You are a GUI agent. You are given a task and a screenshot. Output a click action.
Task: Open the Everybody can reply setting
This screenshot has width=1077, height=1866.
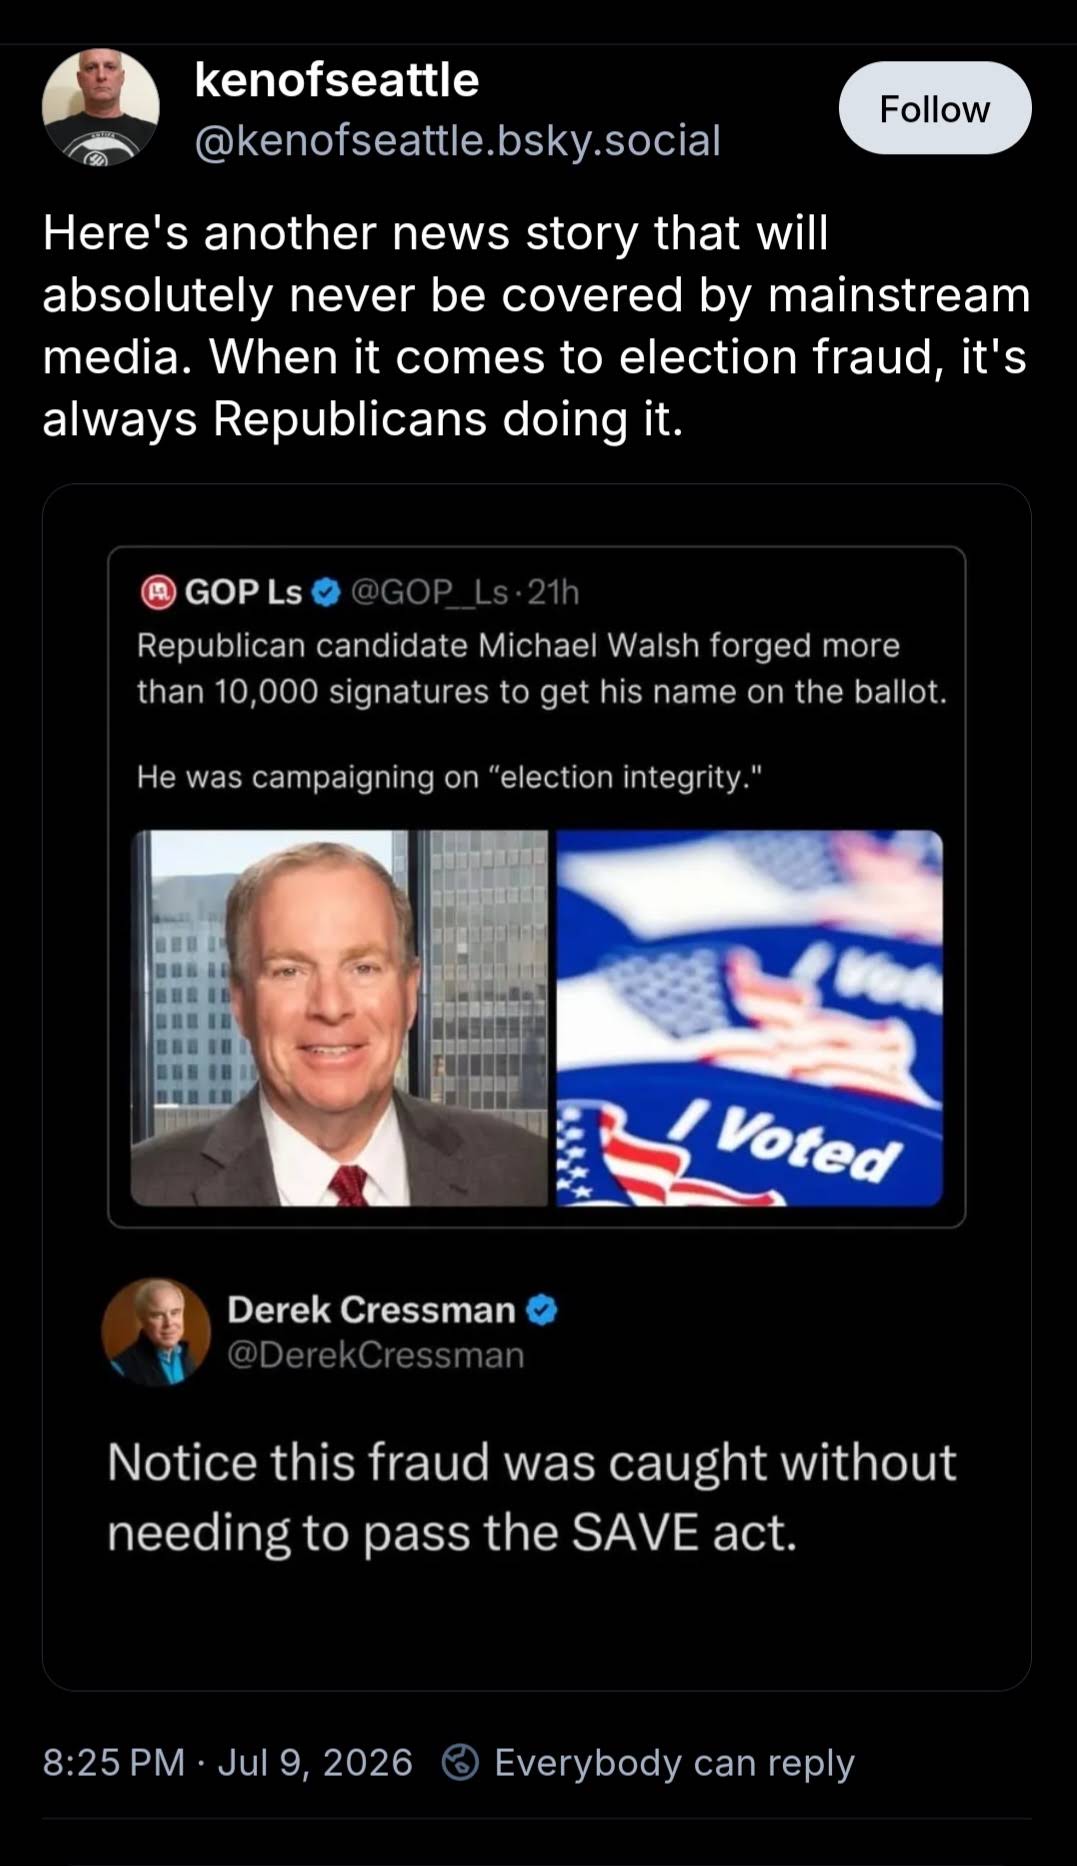pyautogui.click(x=674, y=1762)
